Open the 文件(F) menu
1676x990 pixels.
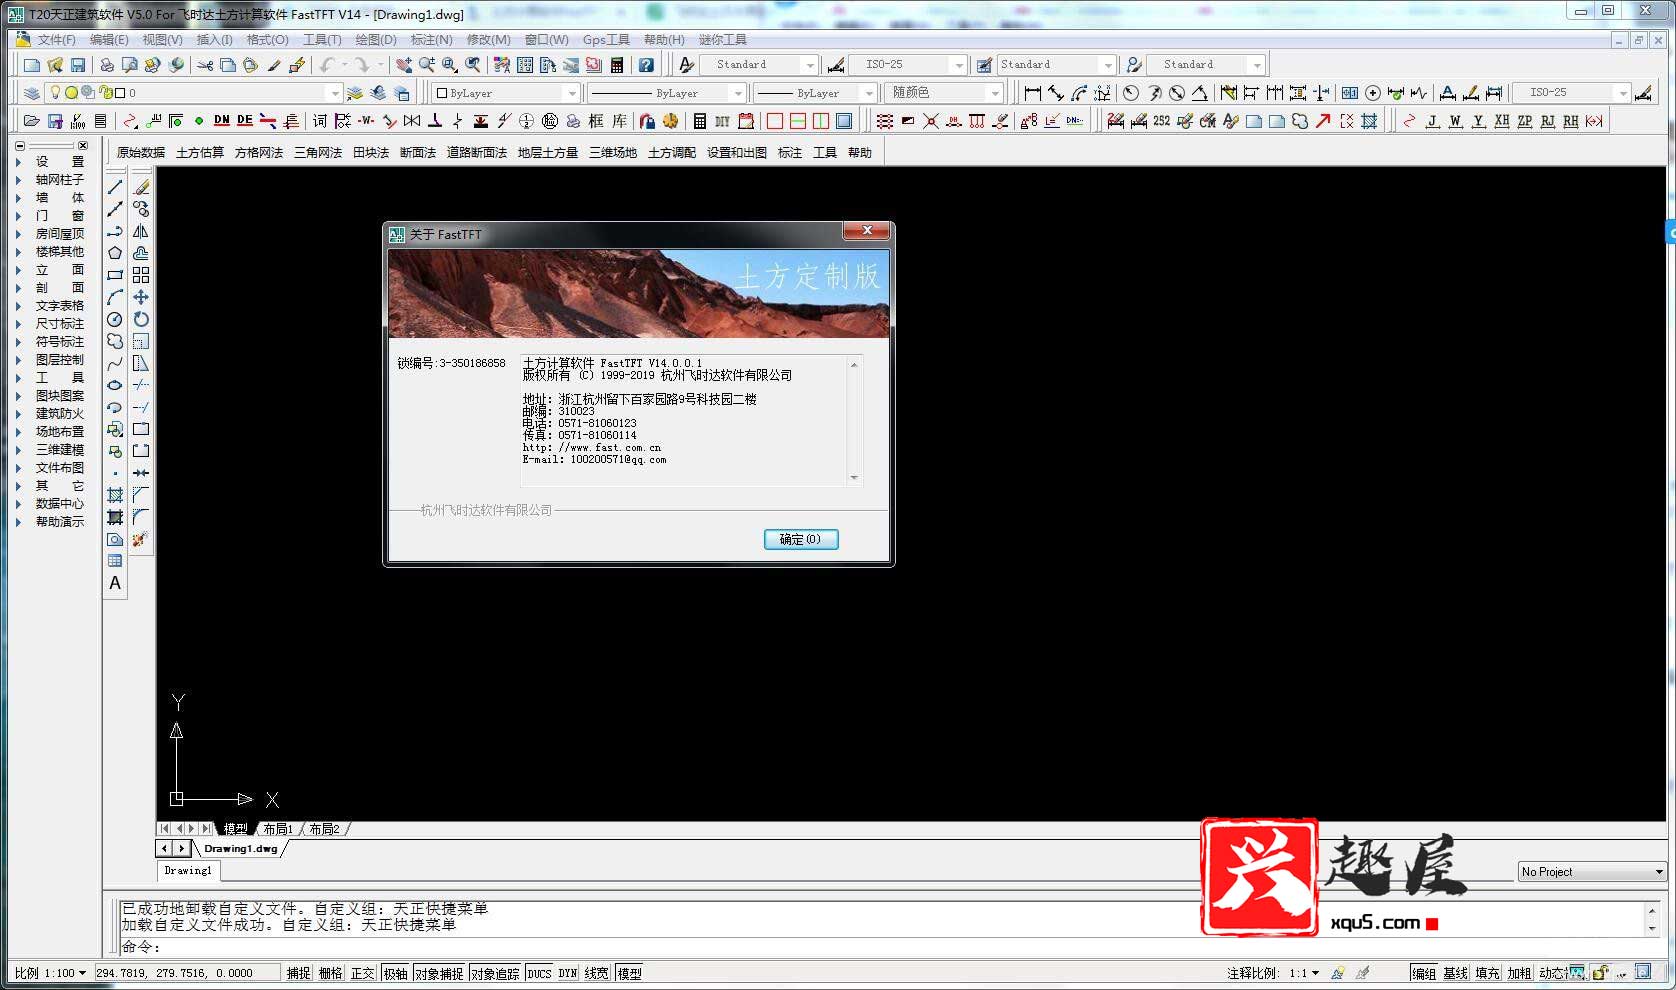(56, 40)
